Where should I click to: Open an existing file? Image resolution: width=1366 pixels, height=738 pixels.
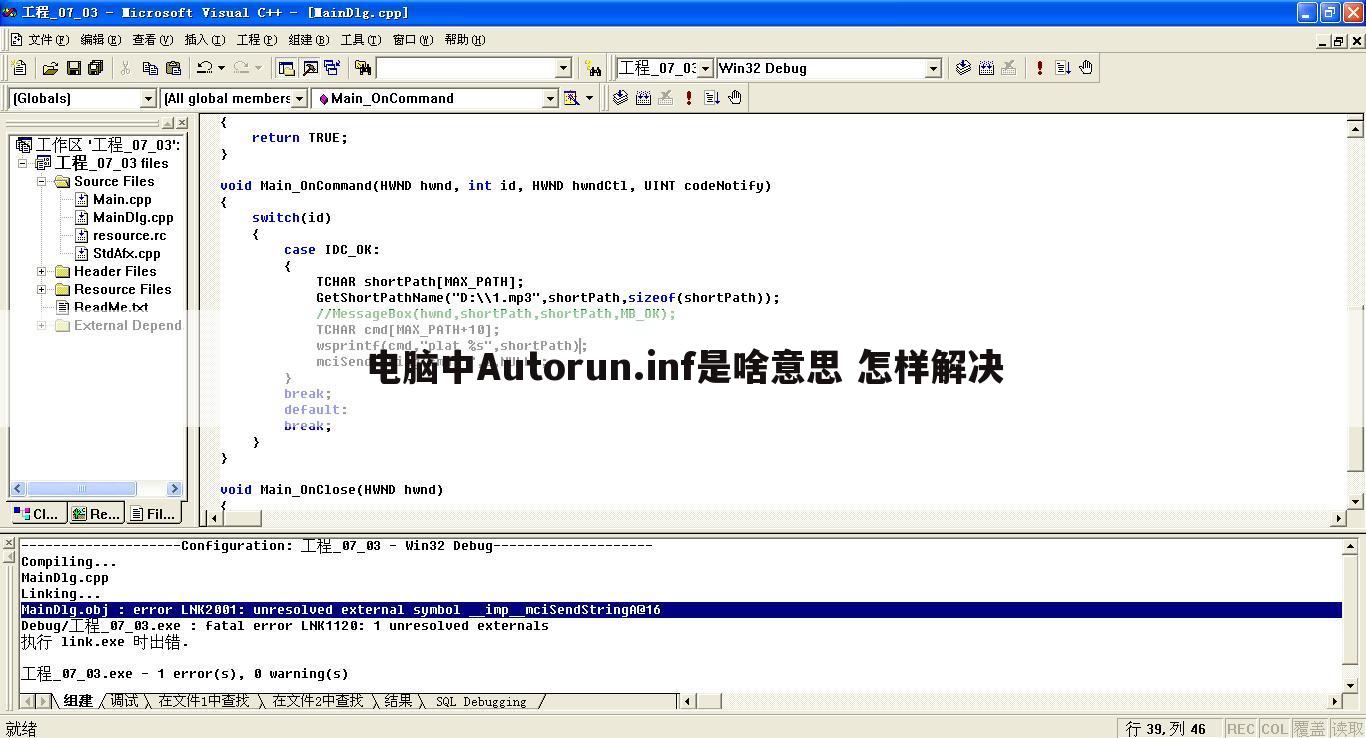(x=50, y=67)
